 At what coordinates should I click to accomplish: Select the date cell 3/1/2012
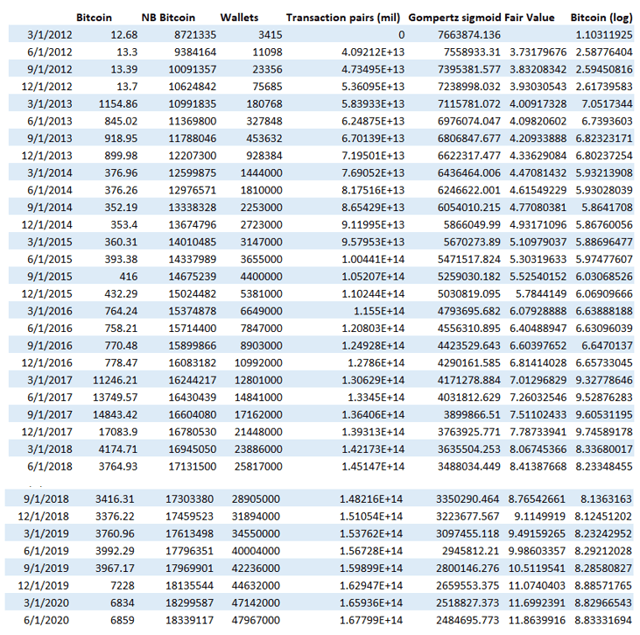pos(49,35)
